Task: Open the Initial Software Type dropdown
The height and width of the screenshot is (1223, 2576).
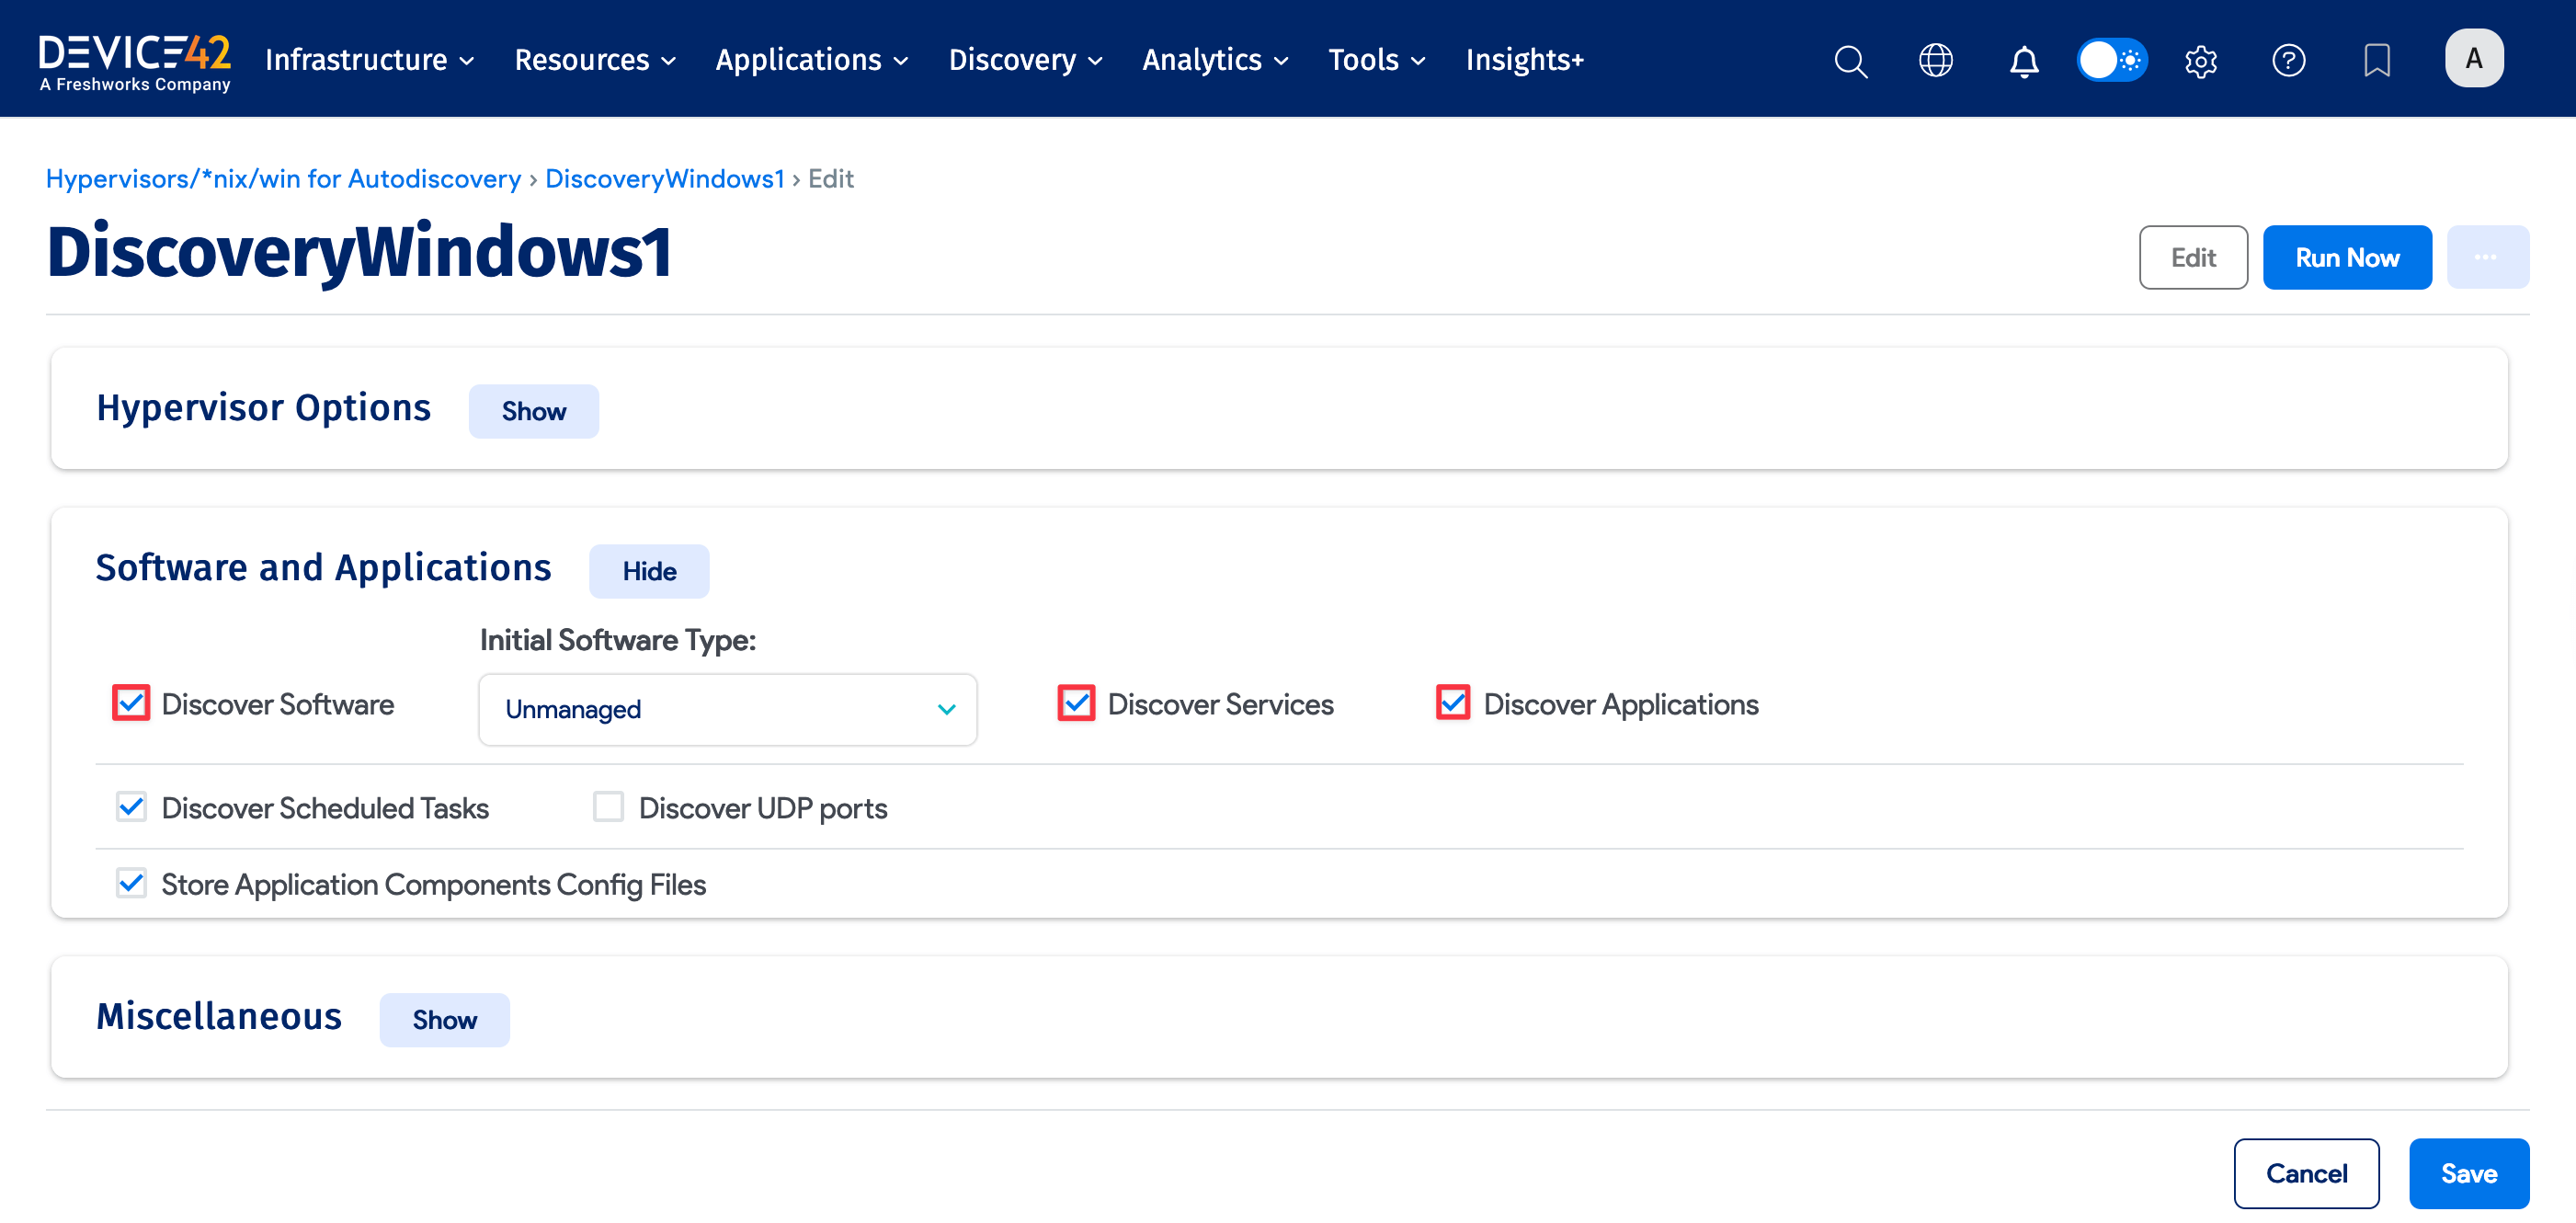Action: tap(727, 709)
